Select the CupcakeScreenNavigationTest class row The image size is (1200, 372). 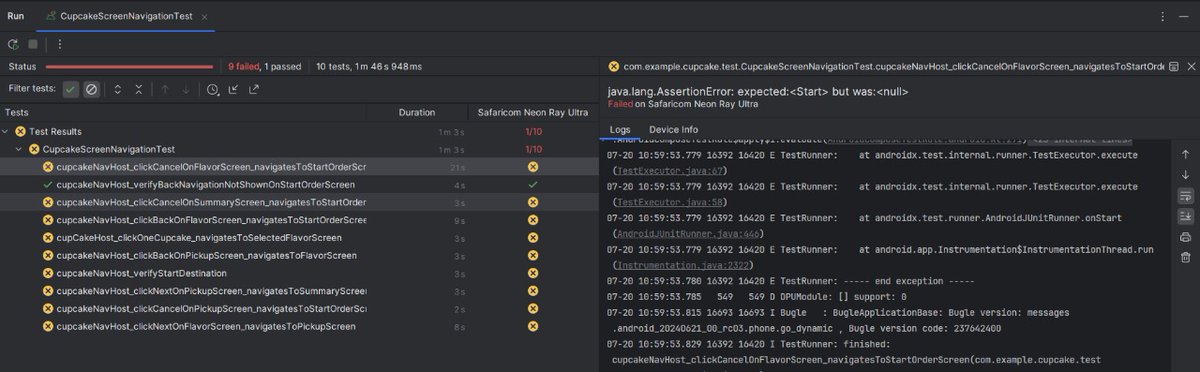pyautogui.click(x=299, y=149)
